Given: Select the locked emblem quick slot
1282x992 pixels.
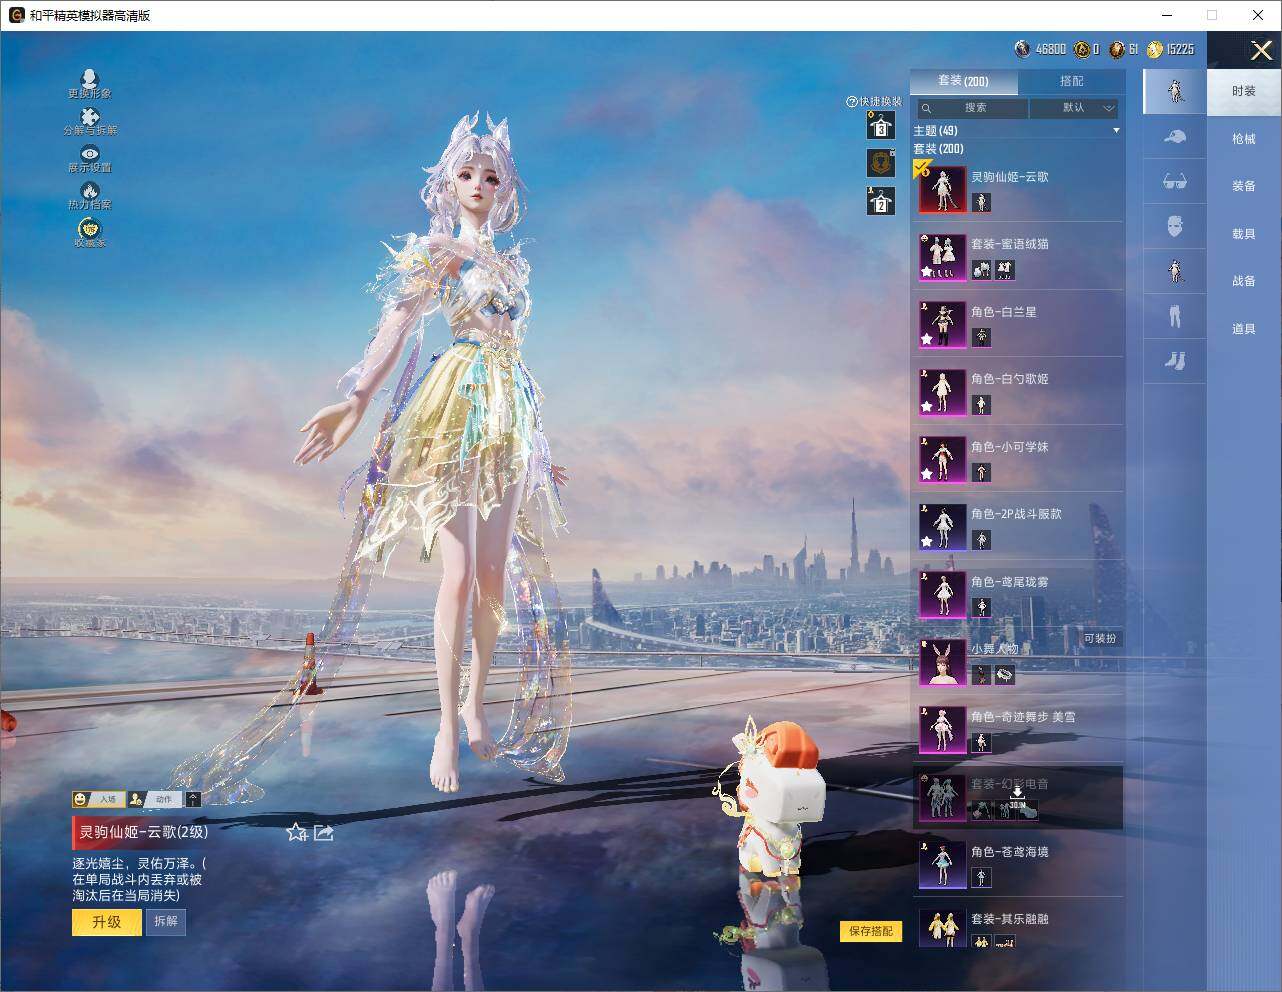Looking at the screenshot, I should 880,163.
